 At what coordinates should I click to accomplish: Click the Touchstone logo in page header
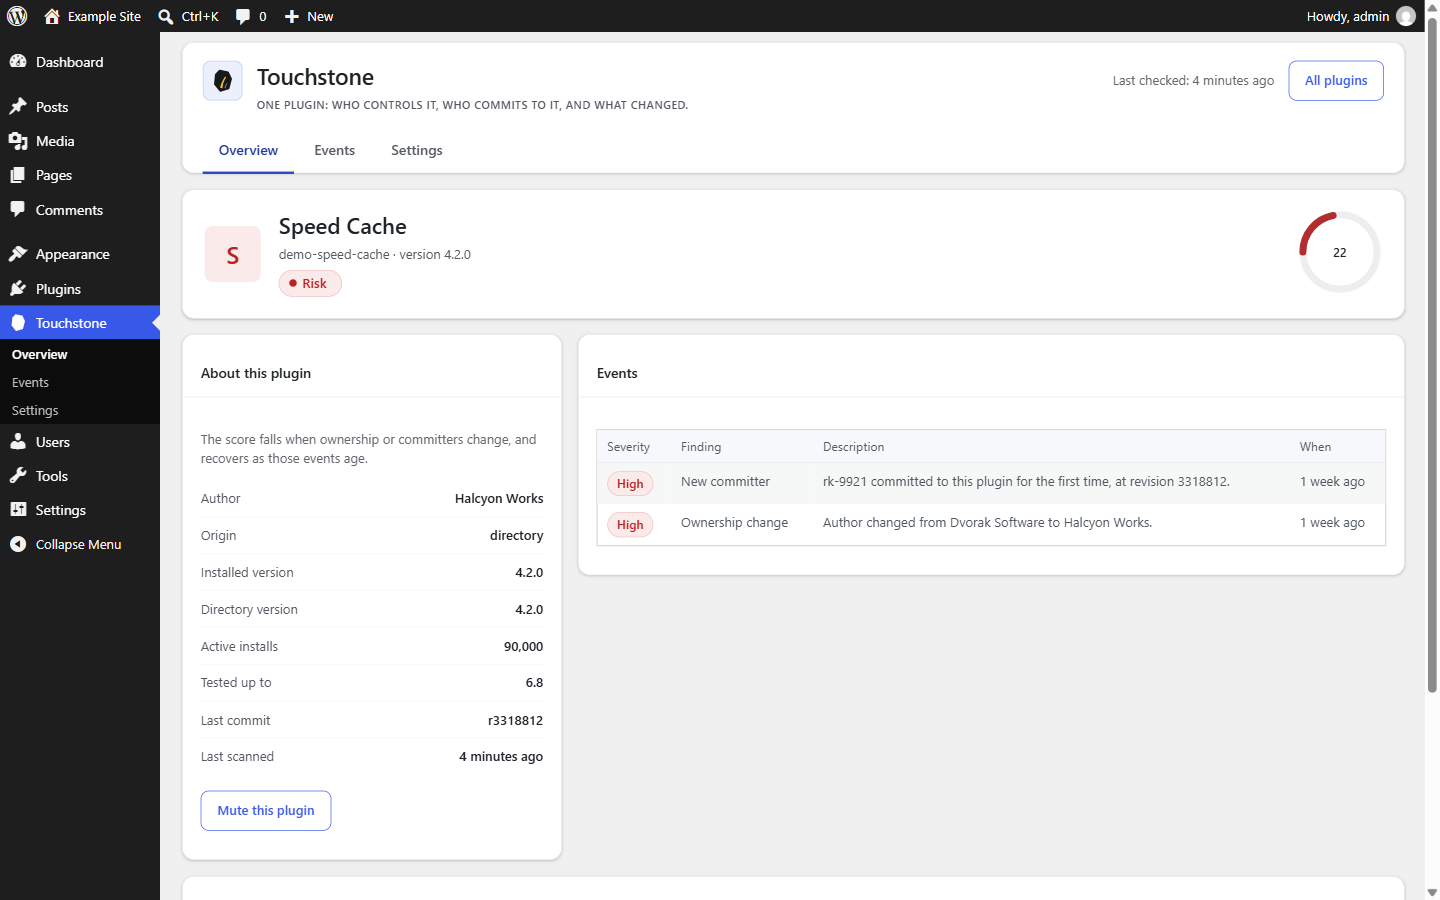[x=223, y=81]
